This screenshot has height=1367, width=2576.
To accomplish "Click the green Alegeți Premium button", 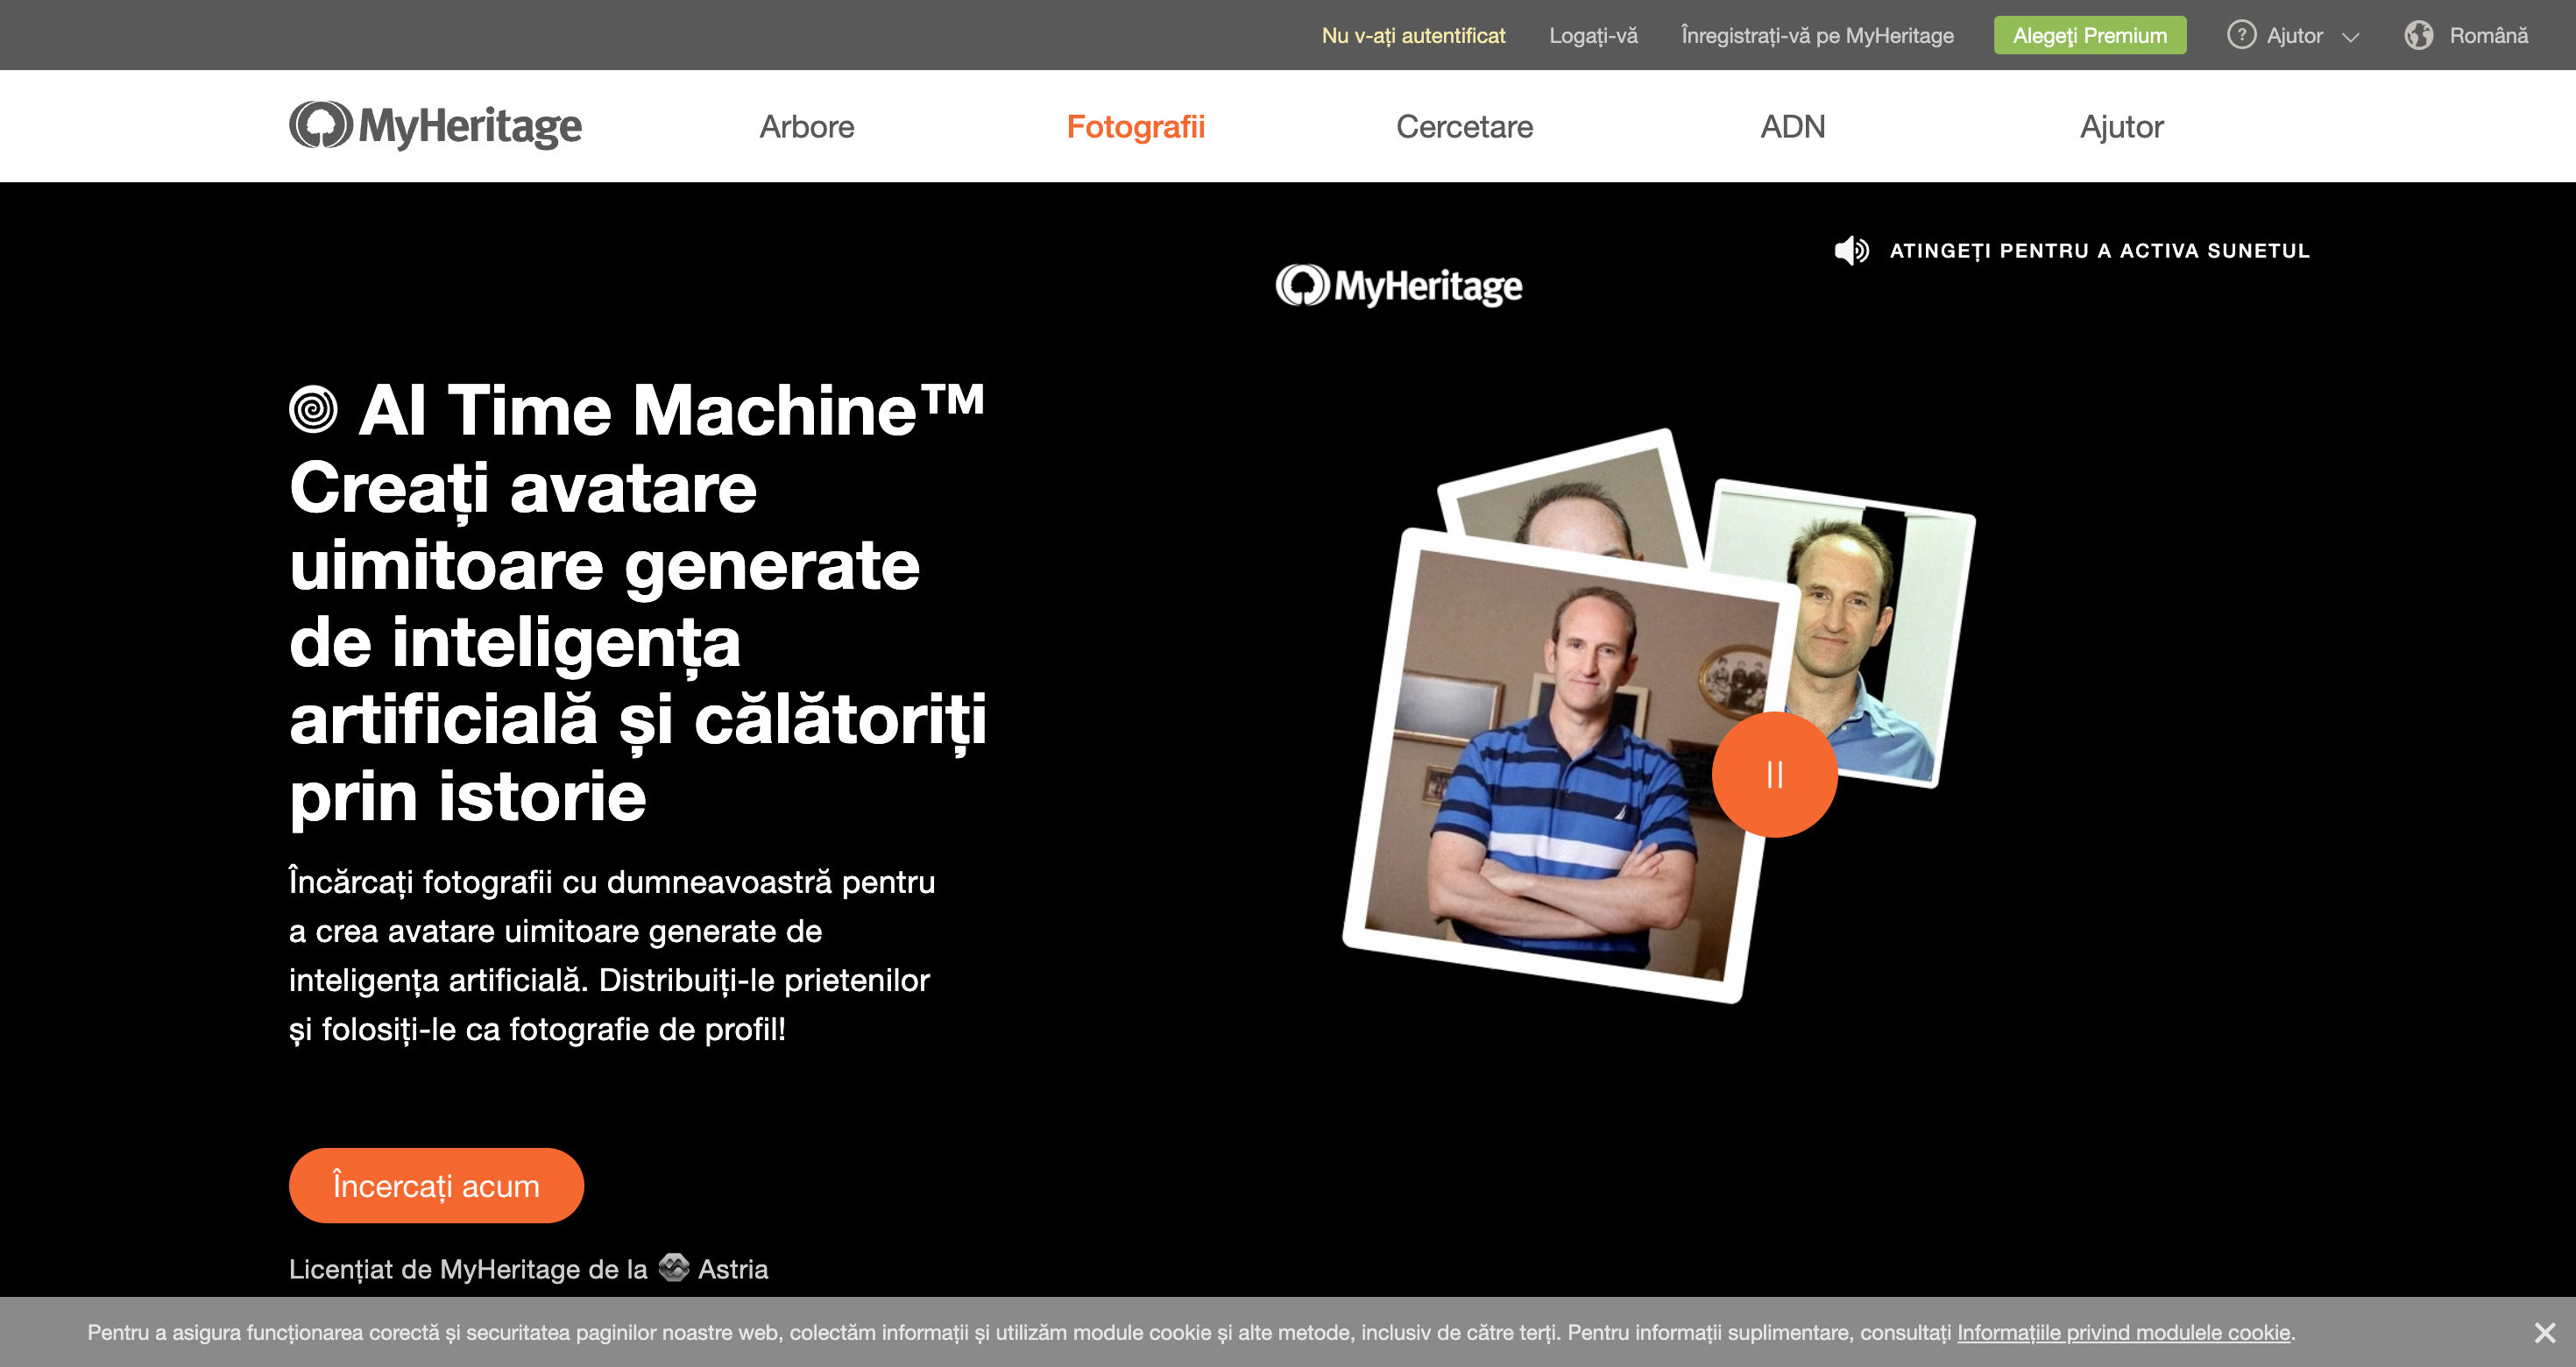I will pyautogui.click(x=2089, y=35).
